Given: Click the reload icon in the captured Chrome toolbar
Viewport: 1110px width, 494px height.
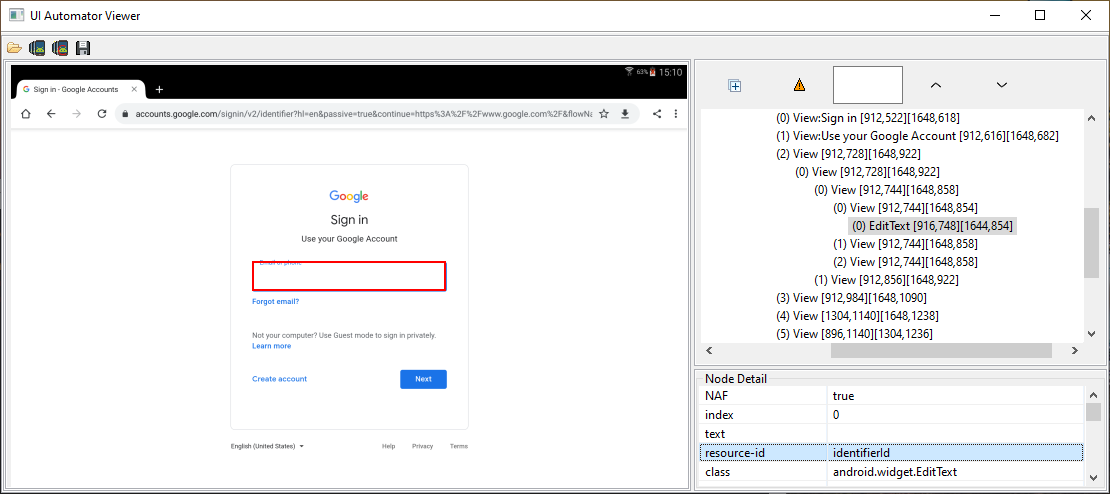Looking at the screenshot, I should [102, 113].
